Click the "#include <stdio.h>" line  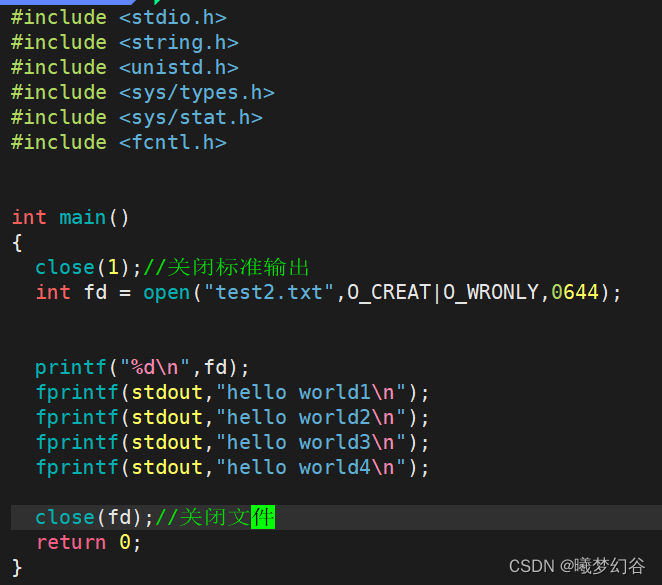[119, 18]
